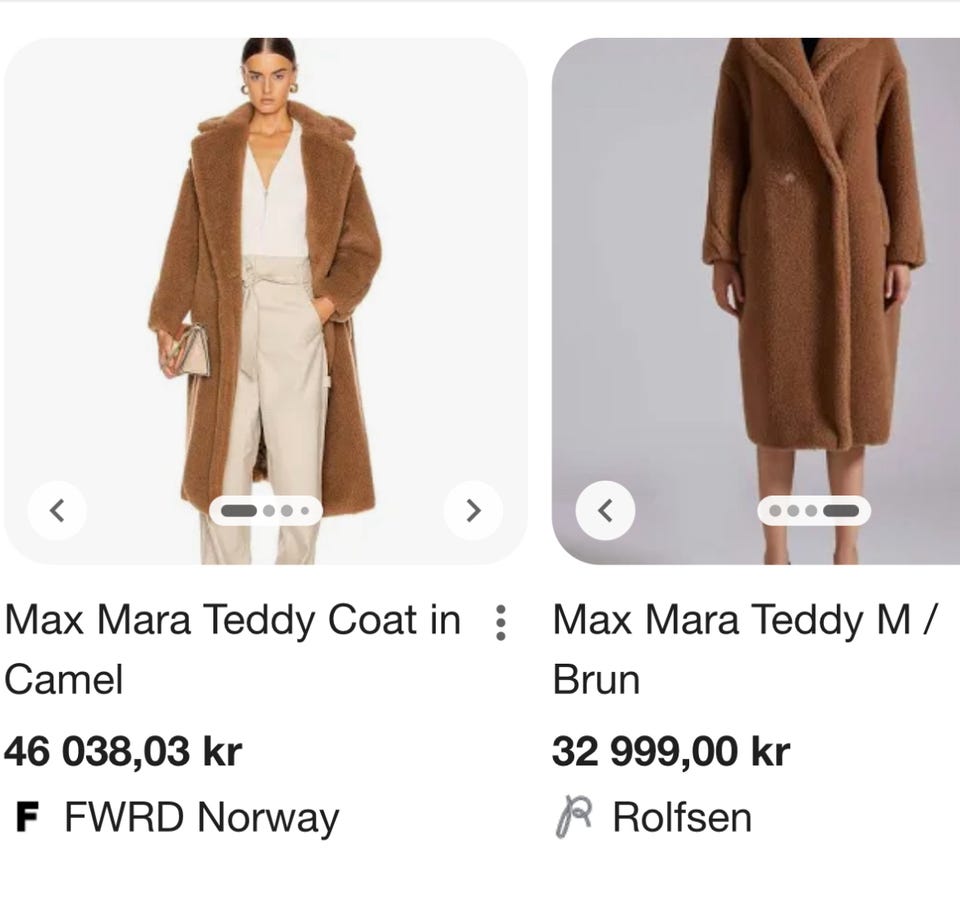Screen dimensions: 960x900
Task: Select first image indicator on Camel coat
Action: coord(239,511)
